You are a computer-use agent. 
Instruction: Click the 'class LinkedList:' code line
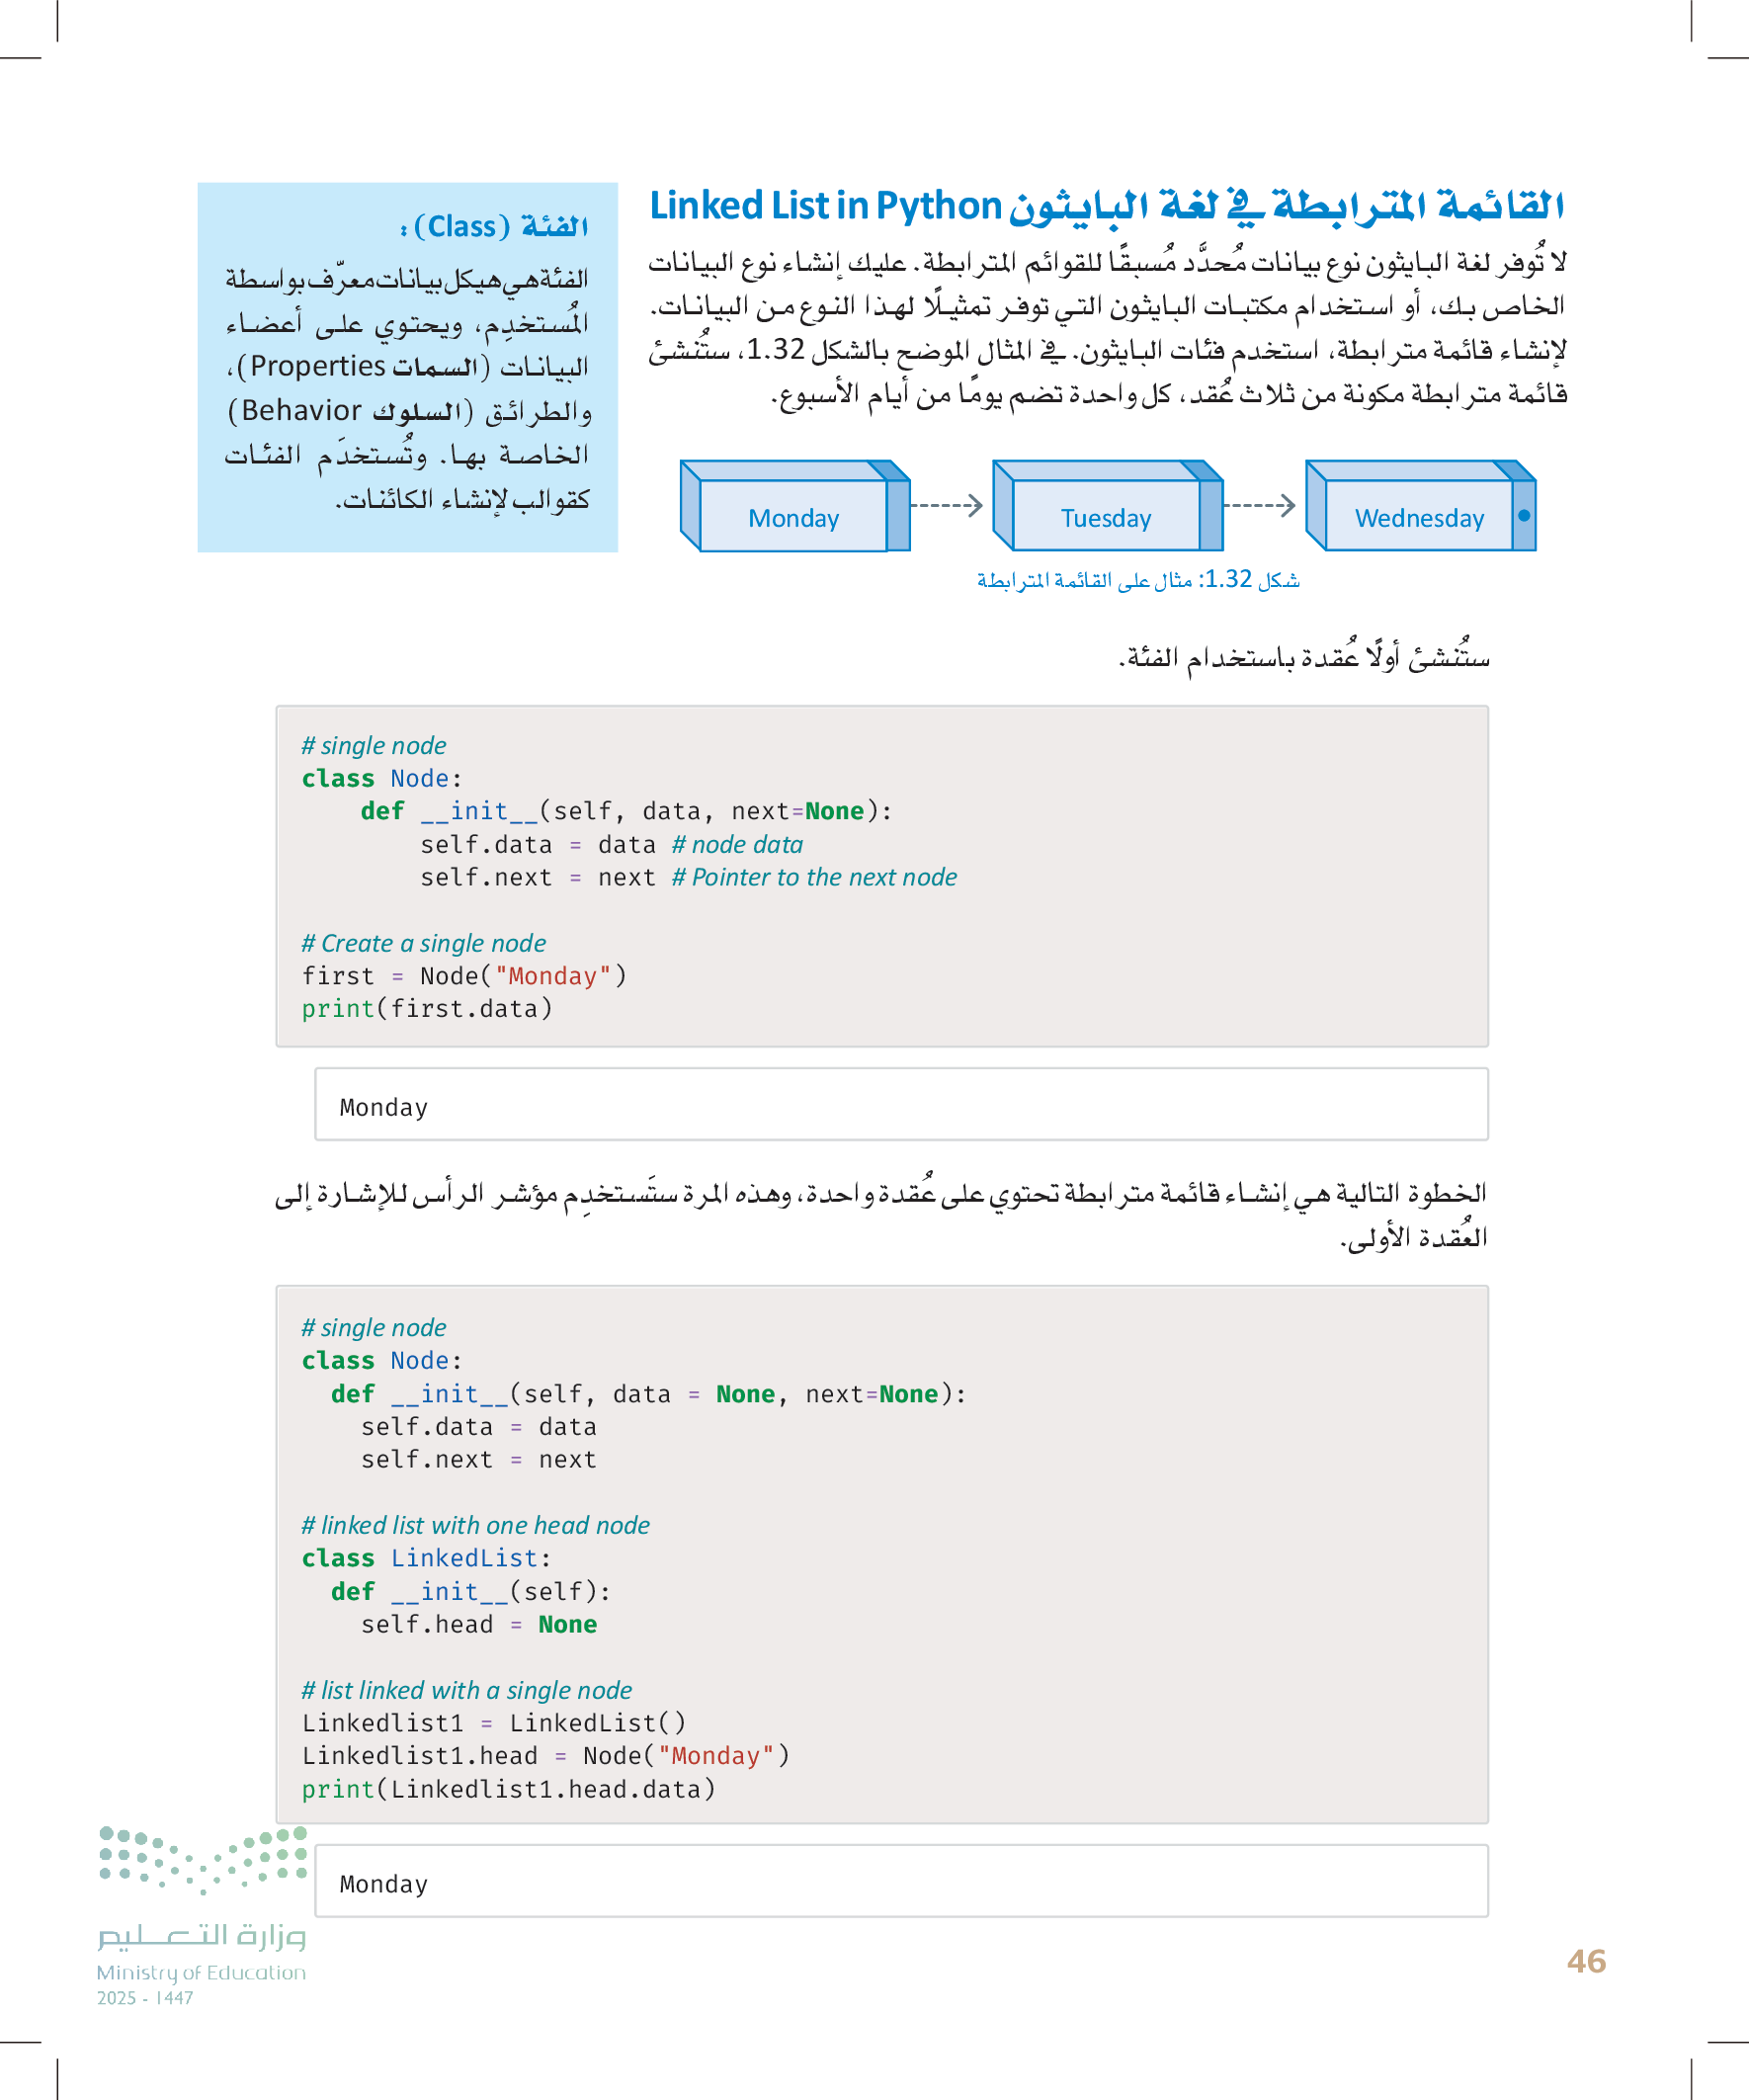[x=426, y=1558]
